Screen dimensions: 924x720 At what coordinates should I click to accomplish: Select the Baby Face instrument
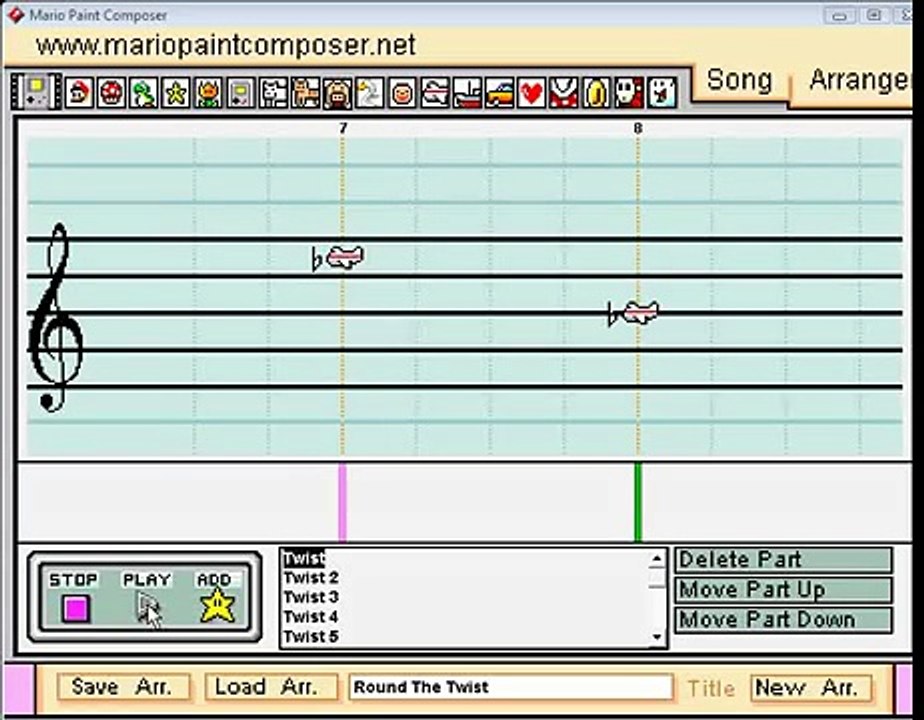click(402, 93)
